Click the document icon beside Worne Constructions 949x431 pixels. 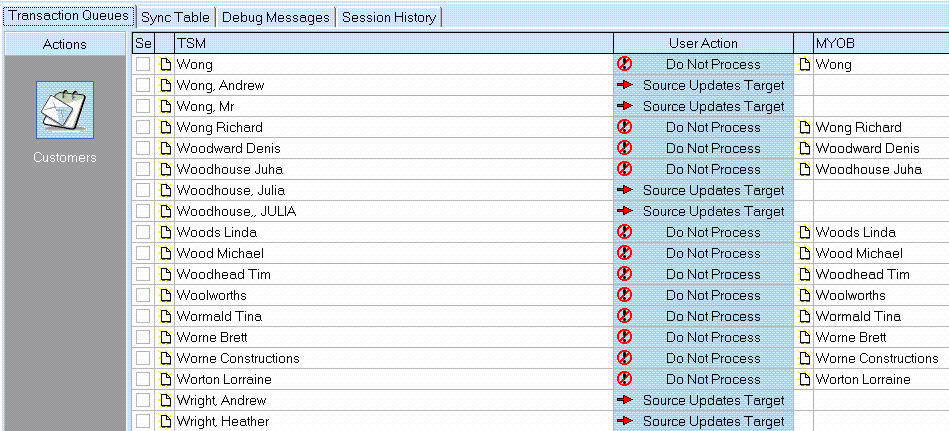pos(166,359)
